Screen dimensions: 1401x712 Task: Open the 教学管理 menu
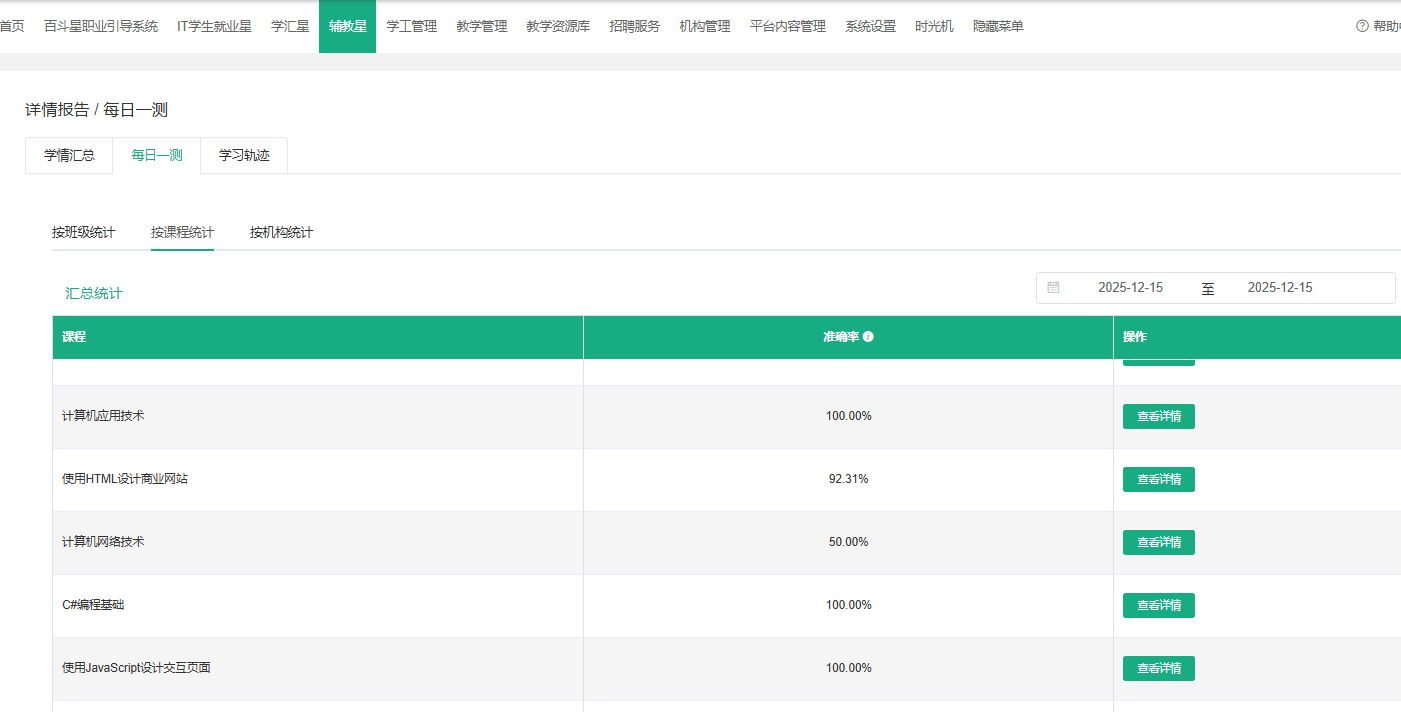tap(481, 27)
